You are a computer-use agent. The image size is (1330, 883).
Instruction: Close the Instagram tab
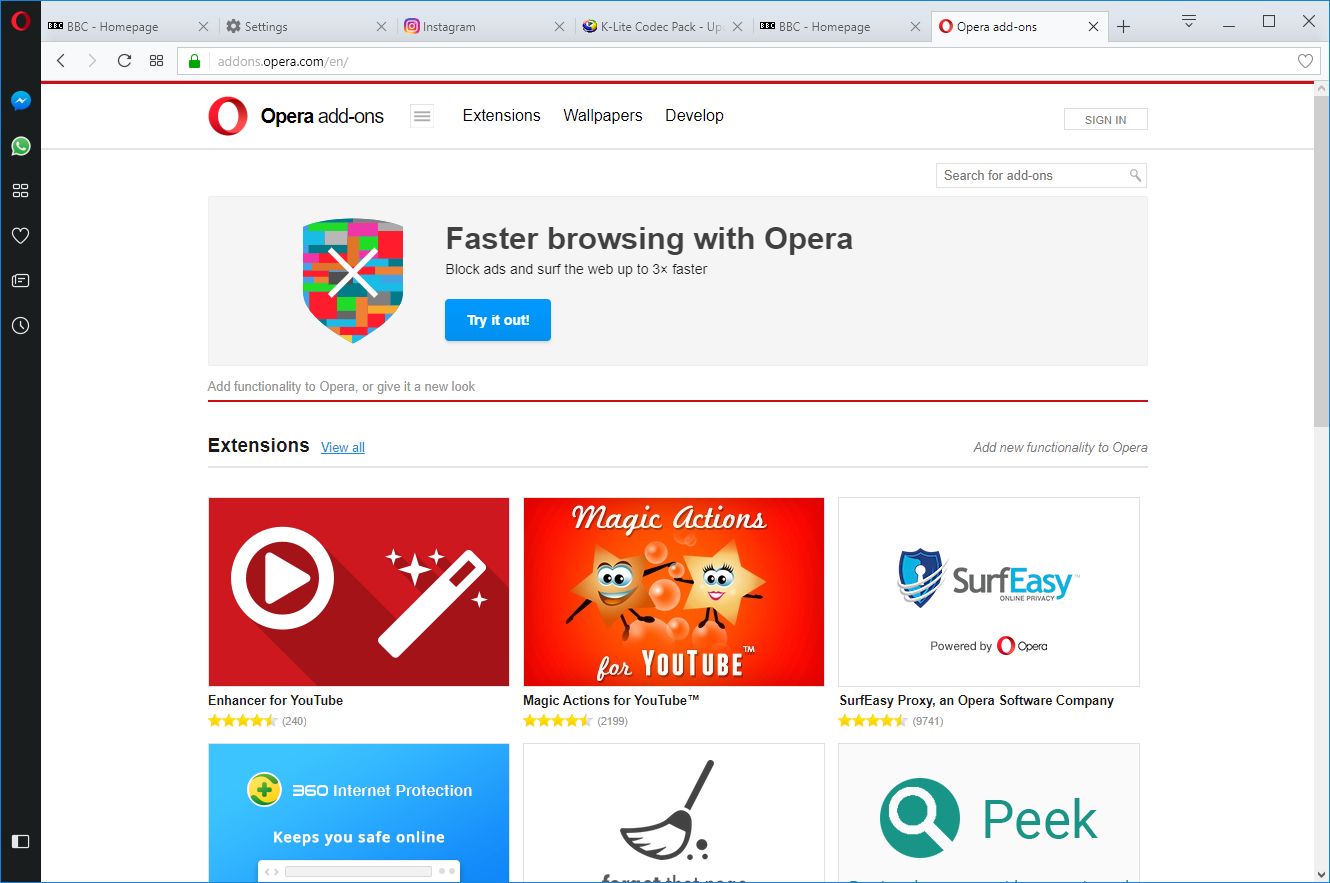pos(559,27)
